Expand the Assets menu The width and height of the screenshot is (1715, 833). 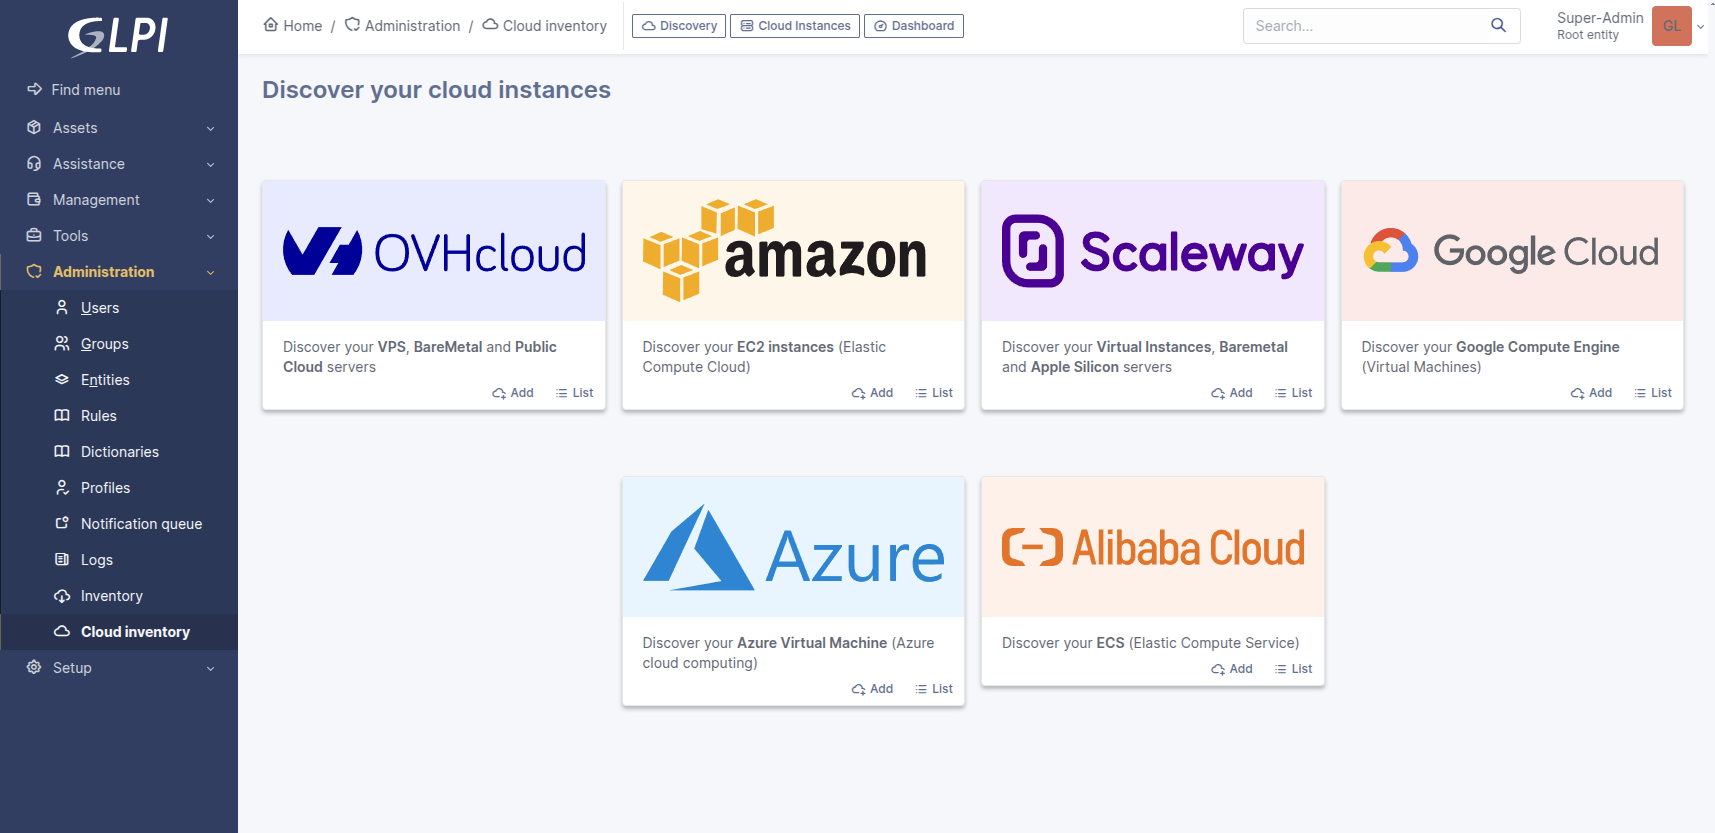tap(119, 128)
